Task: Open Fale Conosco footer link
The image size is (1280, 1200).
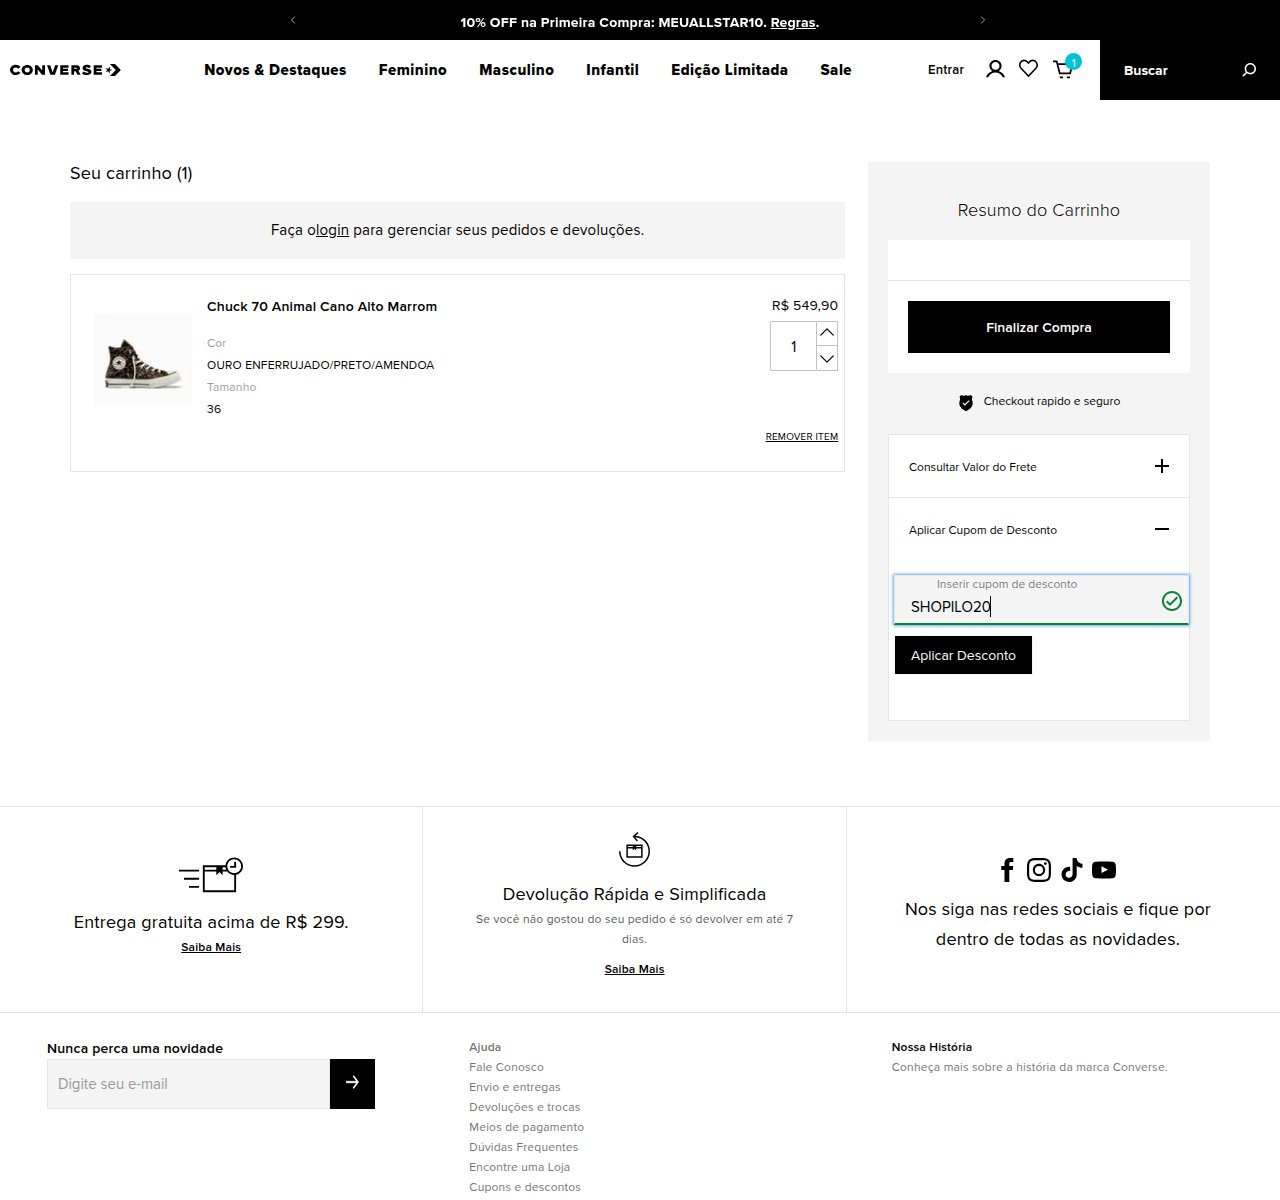Action: coord(506,1067)
